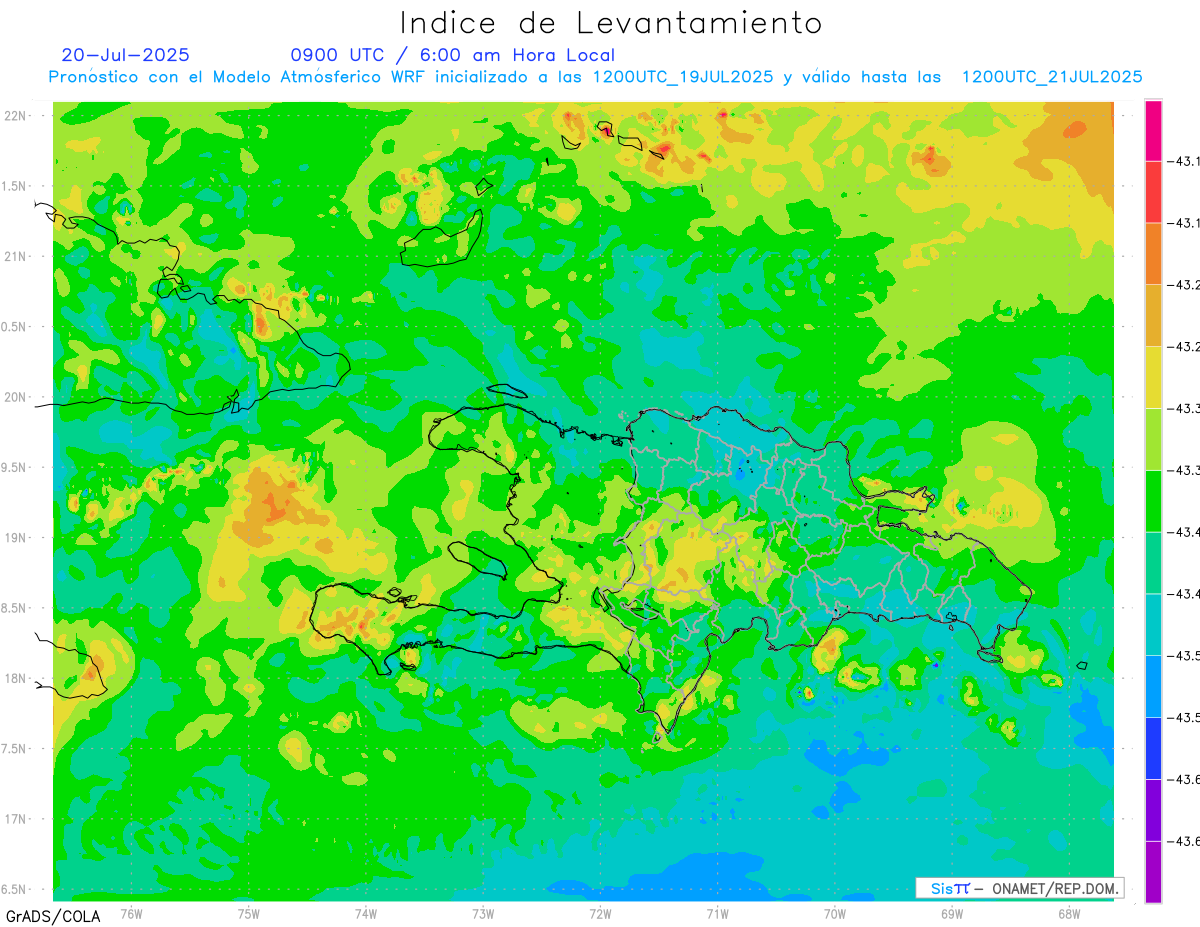Click the truncated "6.5N" latitude label

point(13,890)
